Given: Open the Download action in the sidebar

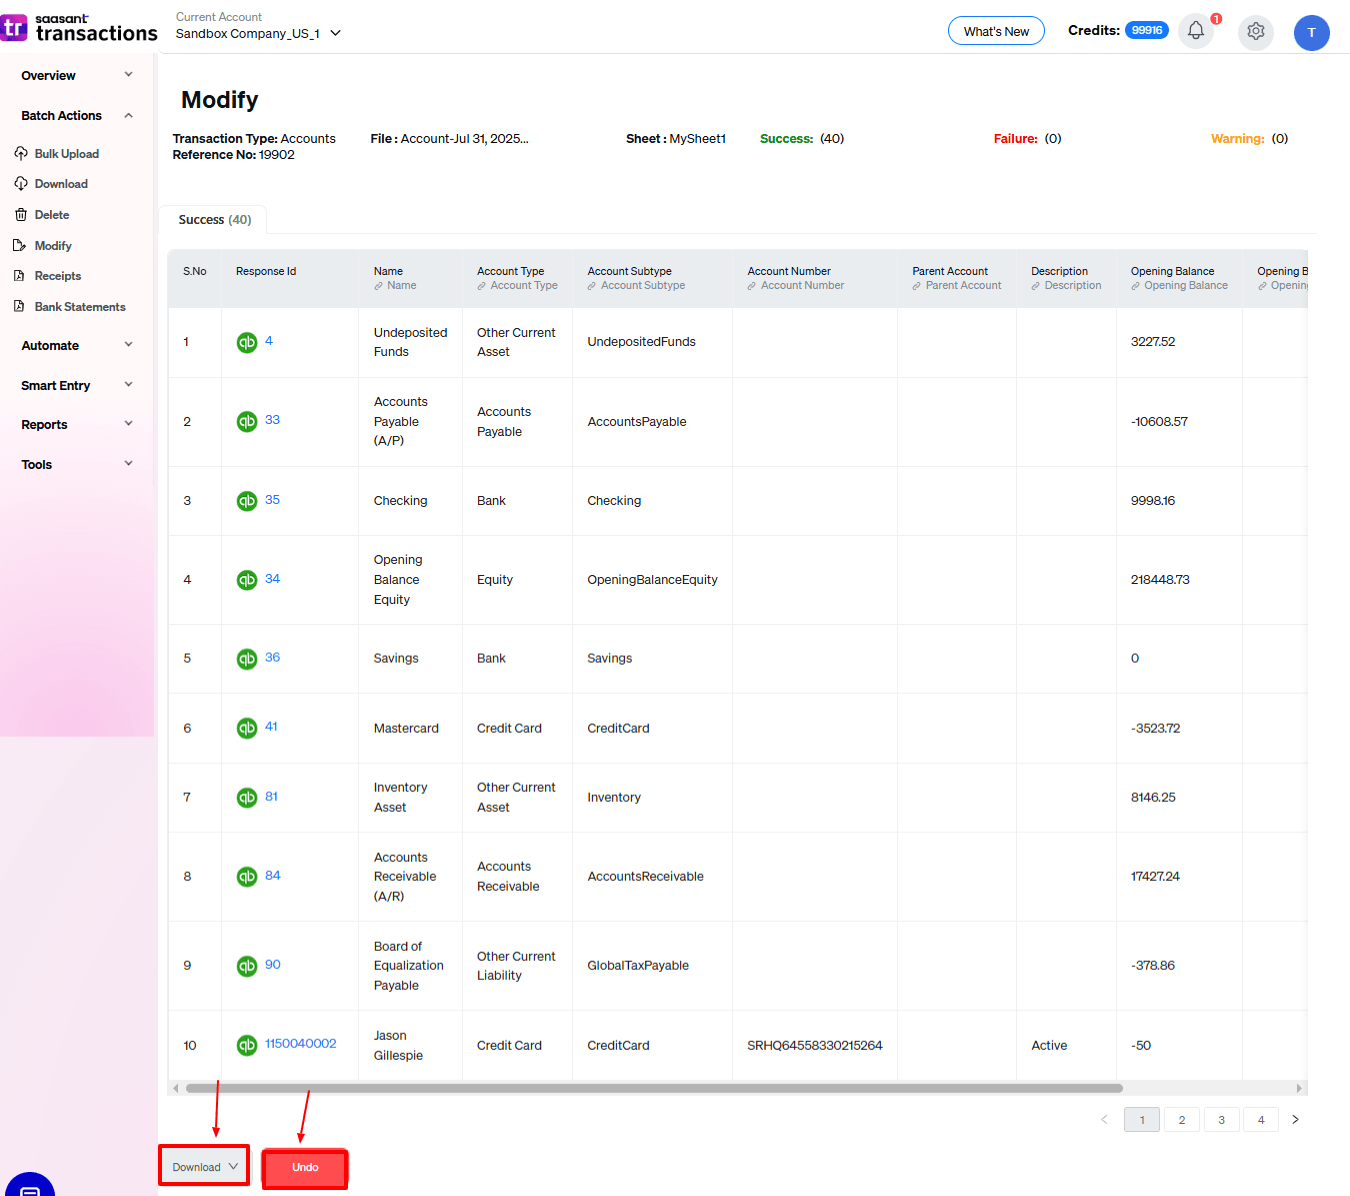Looking at the screenshot, I should tap(61, 183).
